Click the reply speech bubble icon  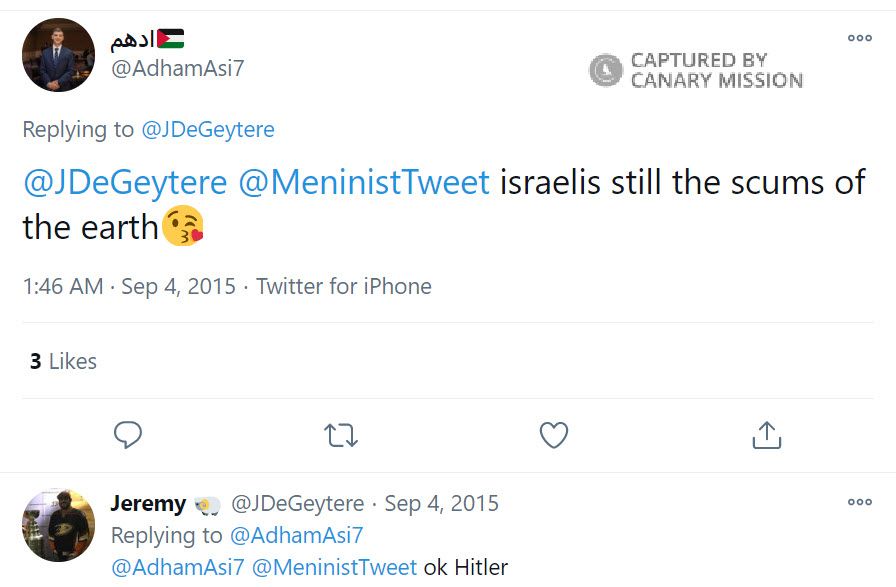pyautogui.click(x=128, y=435)
